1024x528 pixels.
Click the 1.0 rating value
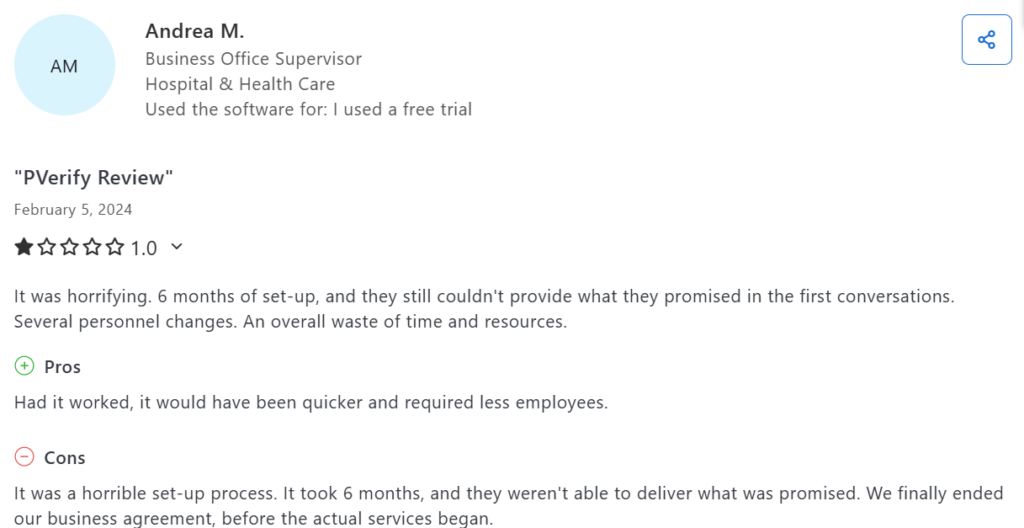click(x=144, y=248)
